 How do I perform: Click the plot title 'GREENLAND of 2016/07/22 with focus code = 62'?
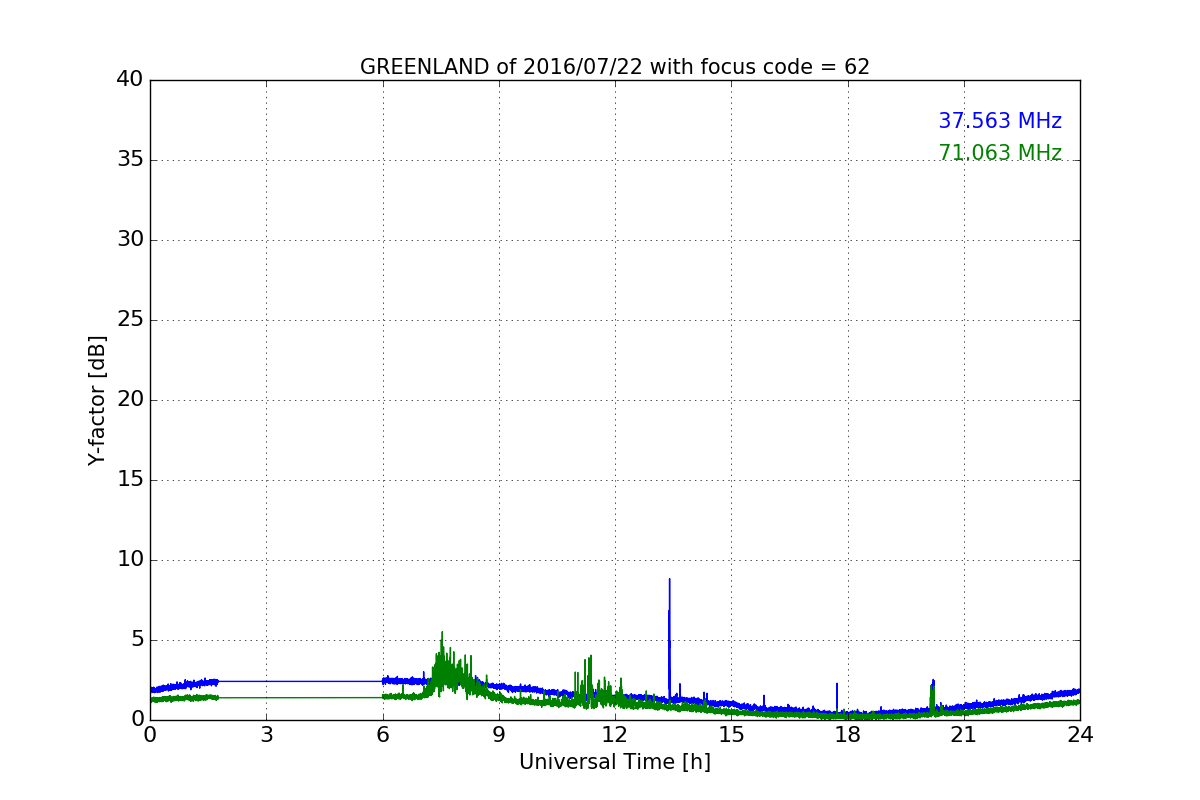(615, 67)
